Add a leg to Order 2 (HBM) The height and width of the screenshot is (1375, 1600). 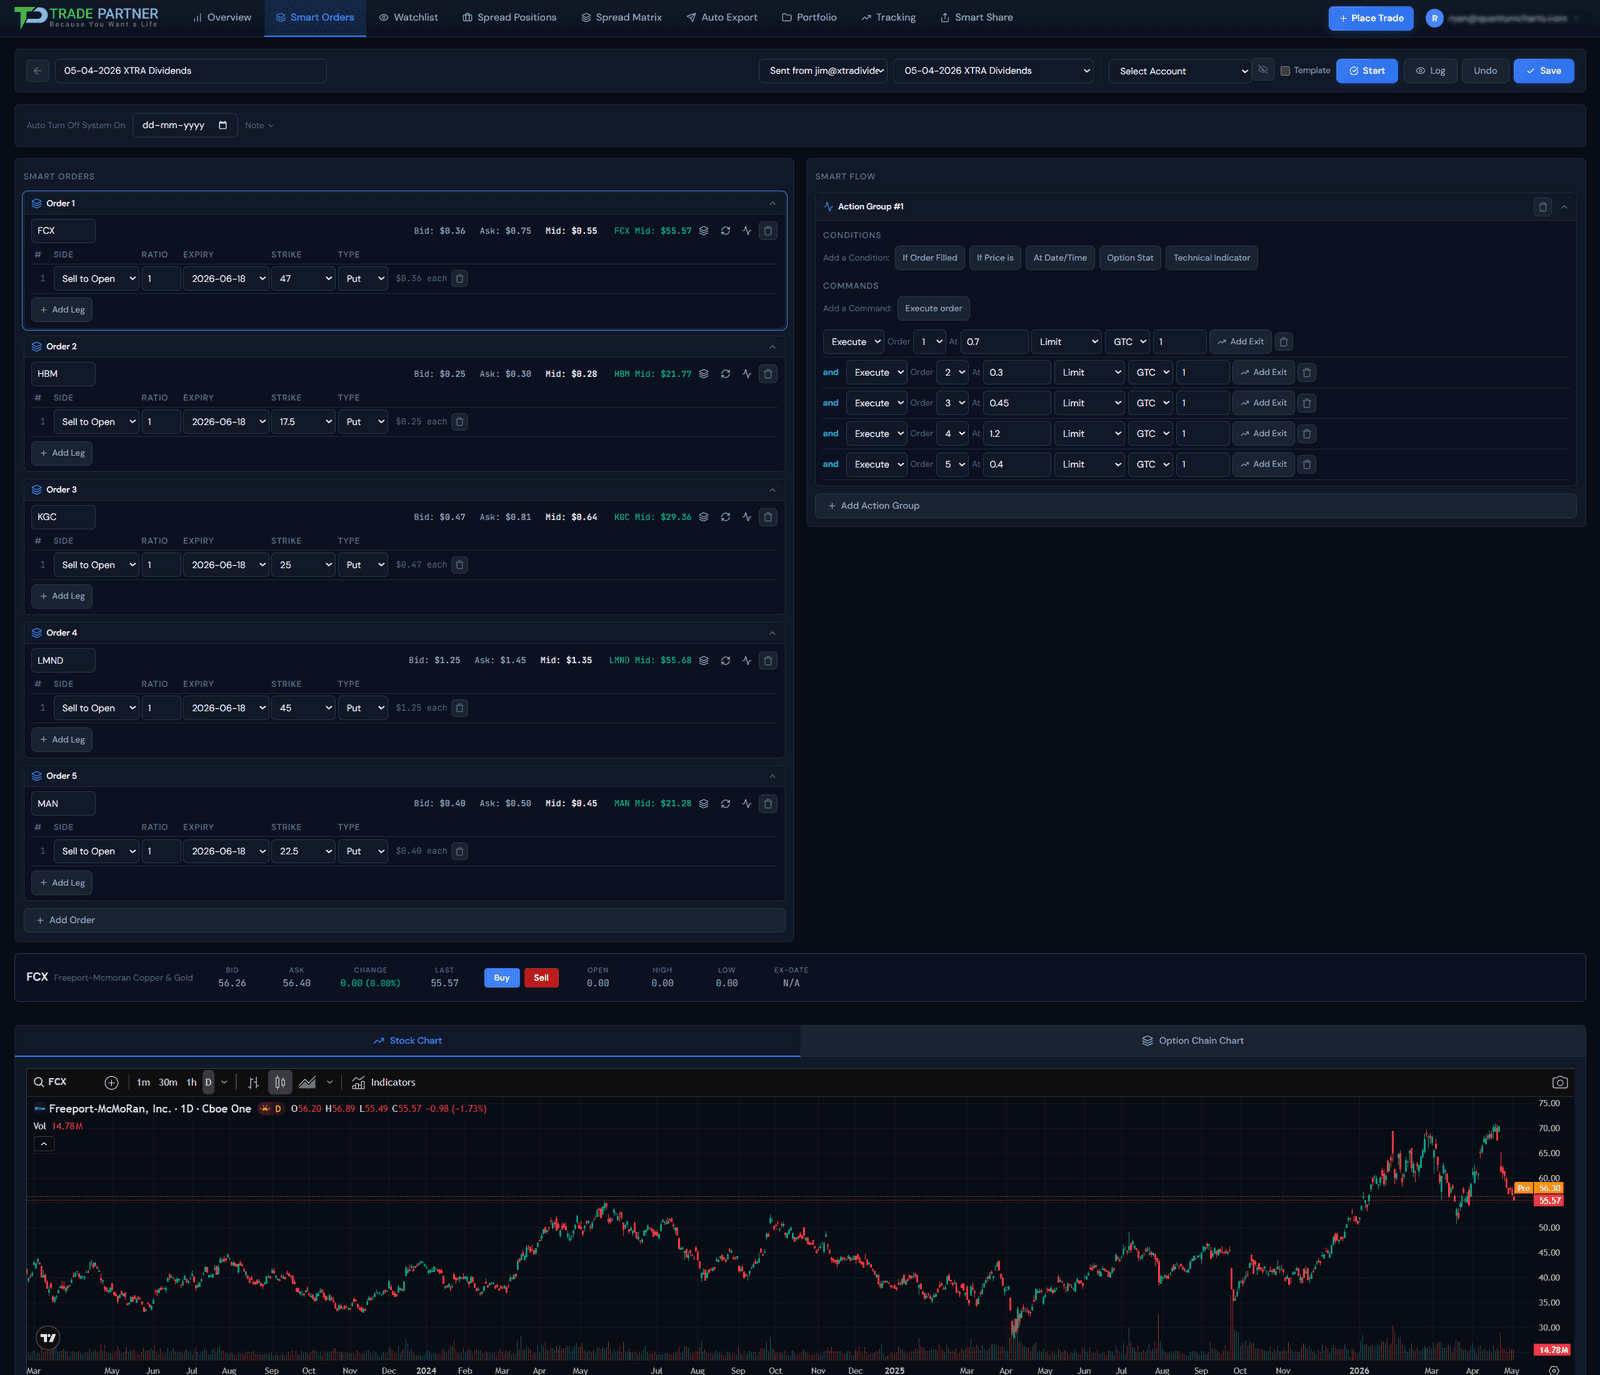[62, 453]
